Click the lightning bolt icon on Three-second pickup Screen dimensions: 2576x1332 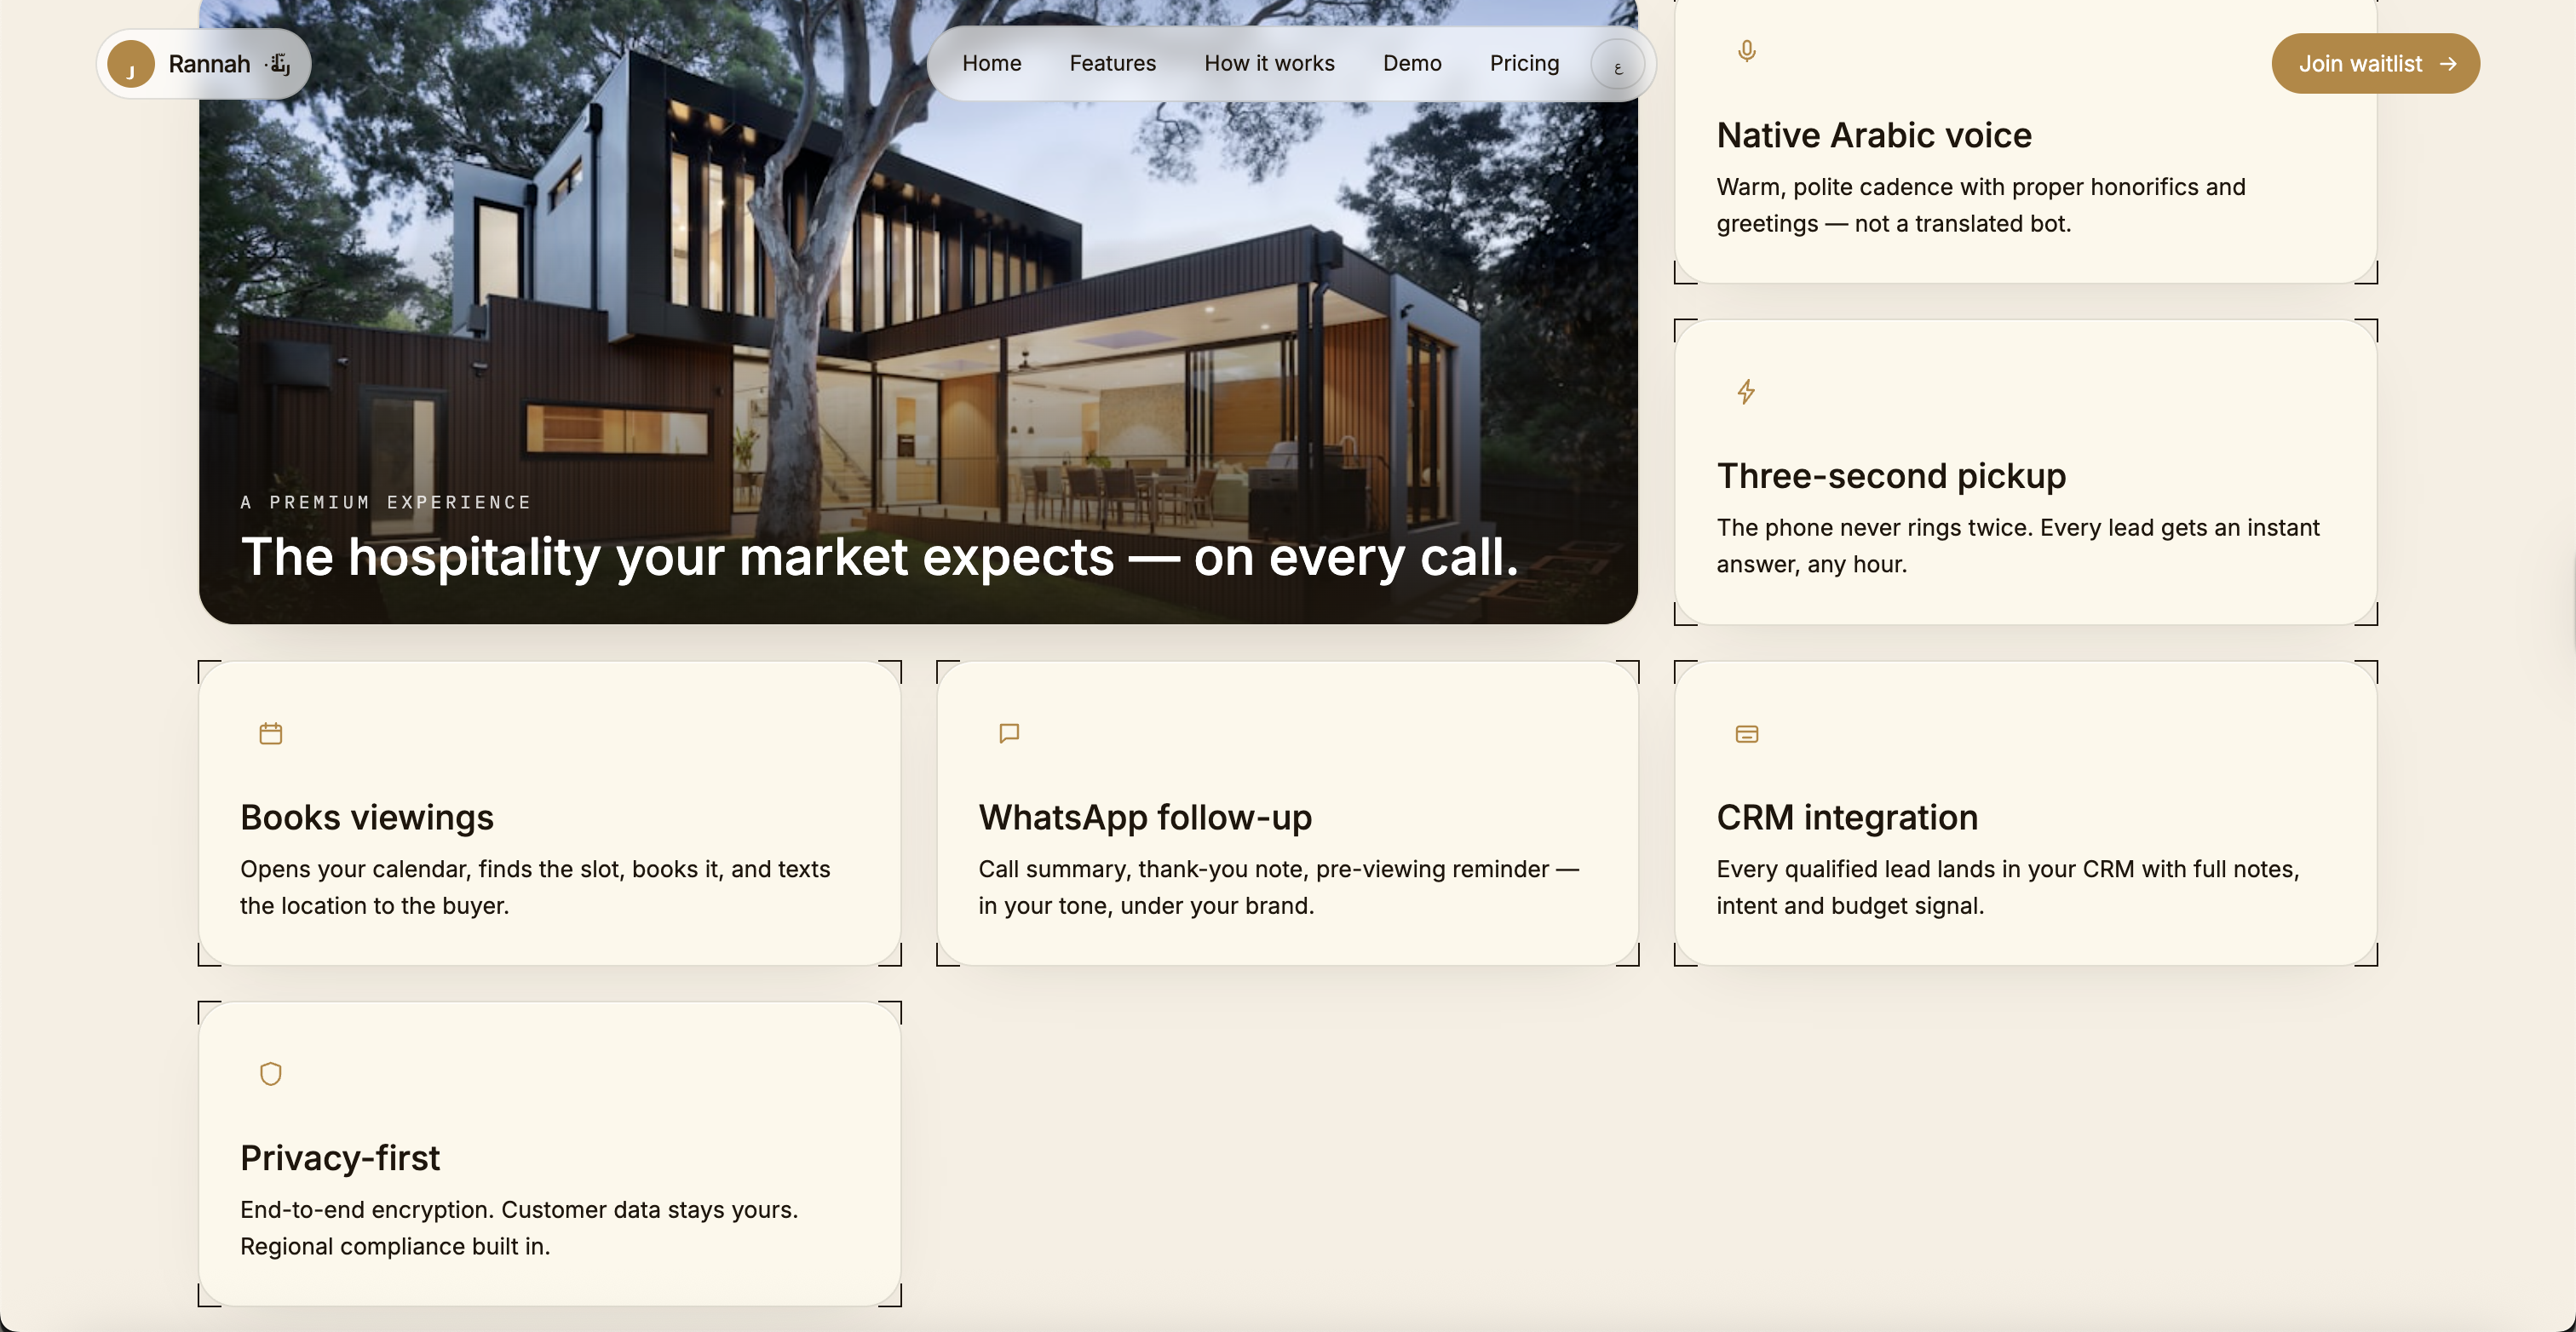pos(1746,391)
